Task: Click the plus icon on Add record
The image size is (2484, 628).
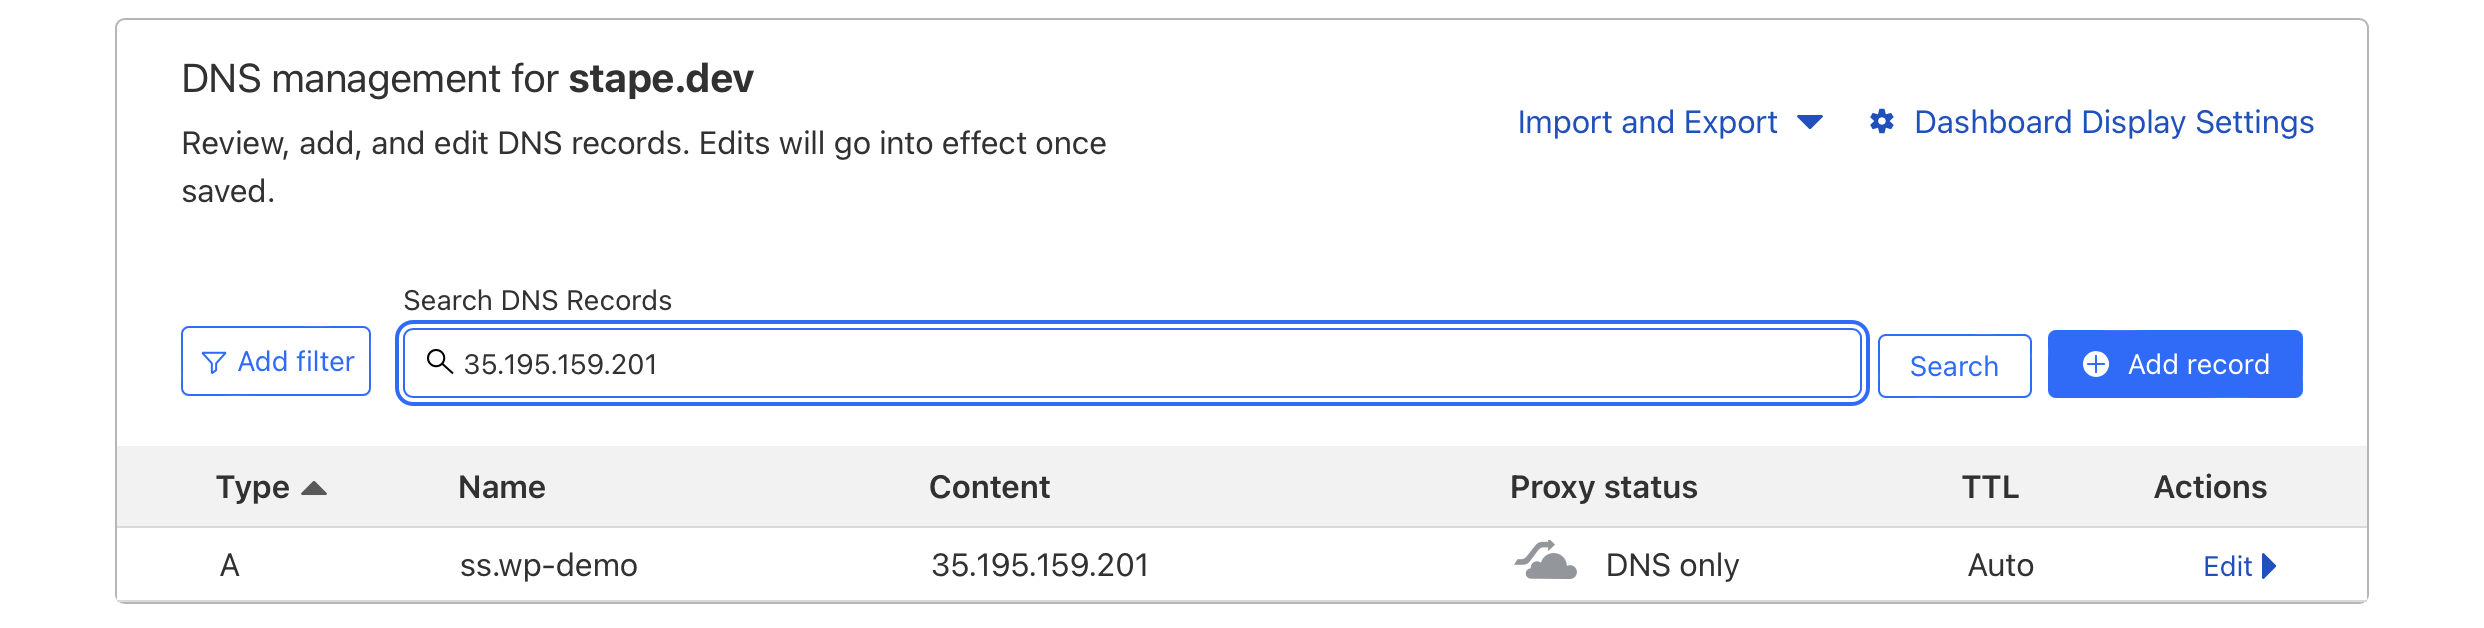Action: (x=2096, y=364)
